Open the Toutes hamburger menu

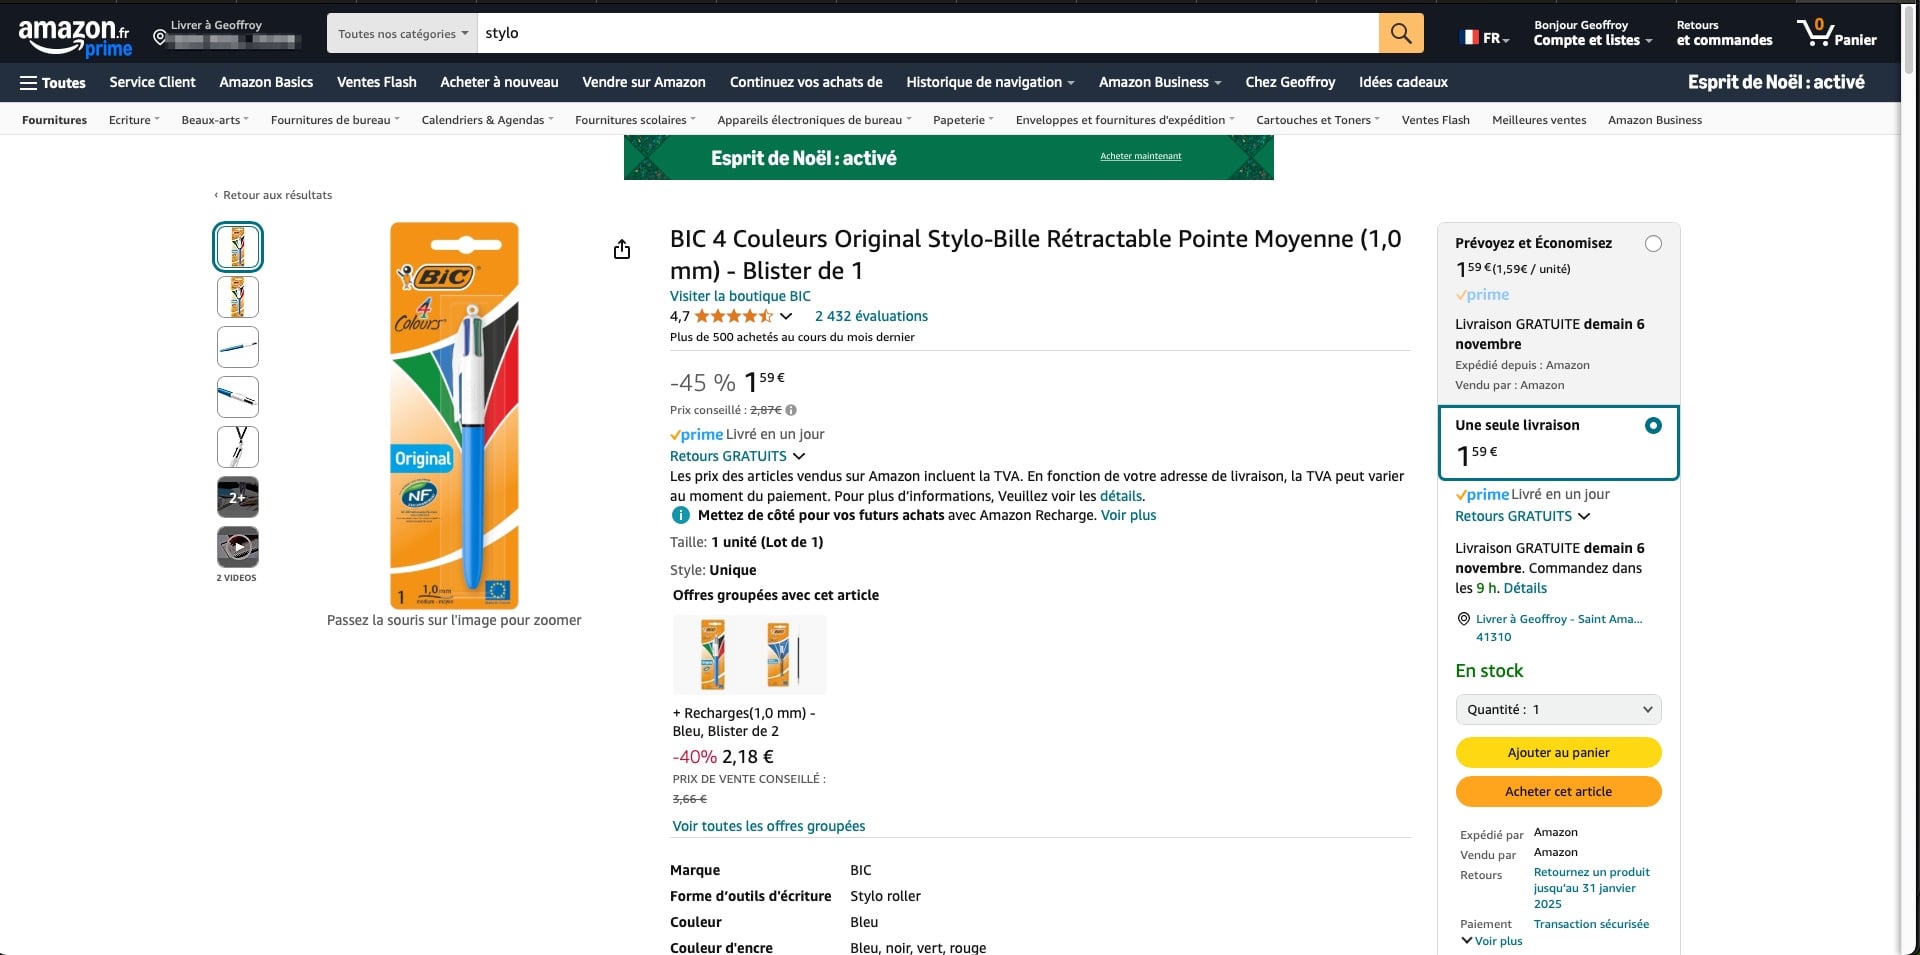[x=53, y=83]
